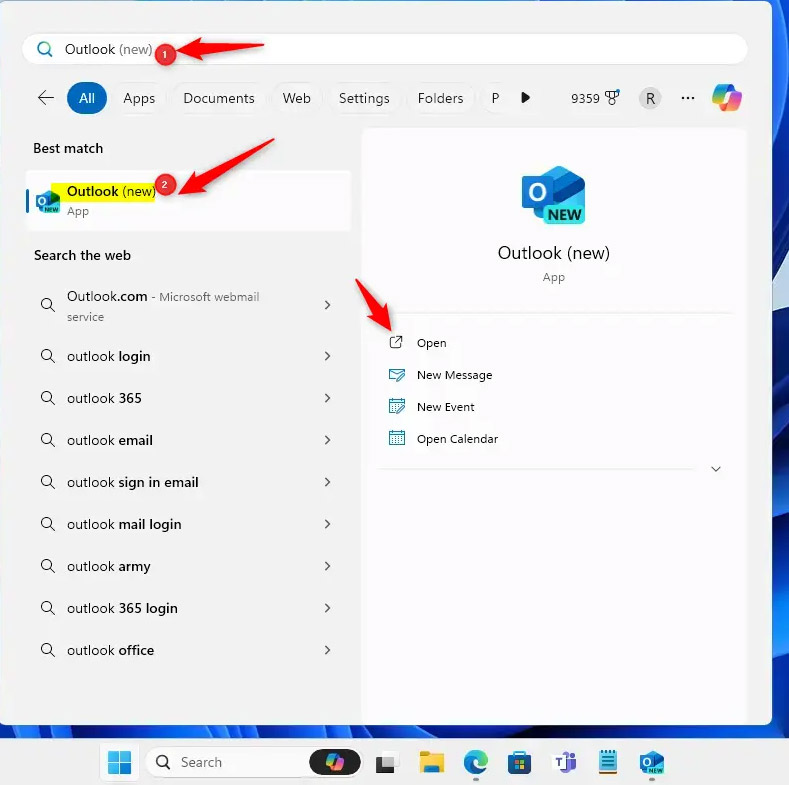Switch to the Documents filter tab
The image size is (789, 785).
click(219, 98)
